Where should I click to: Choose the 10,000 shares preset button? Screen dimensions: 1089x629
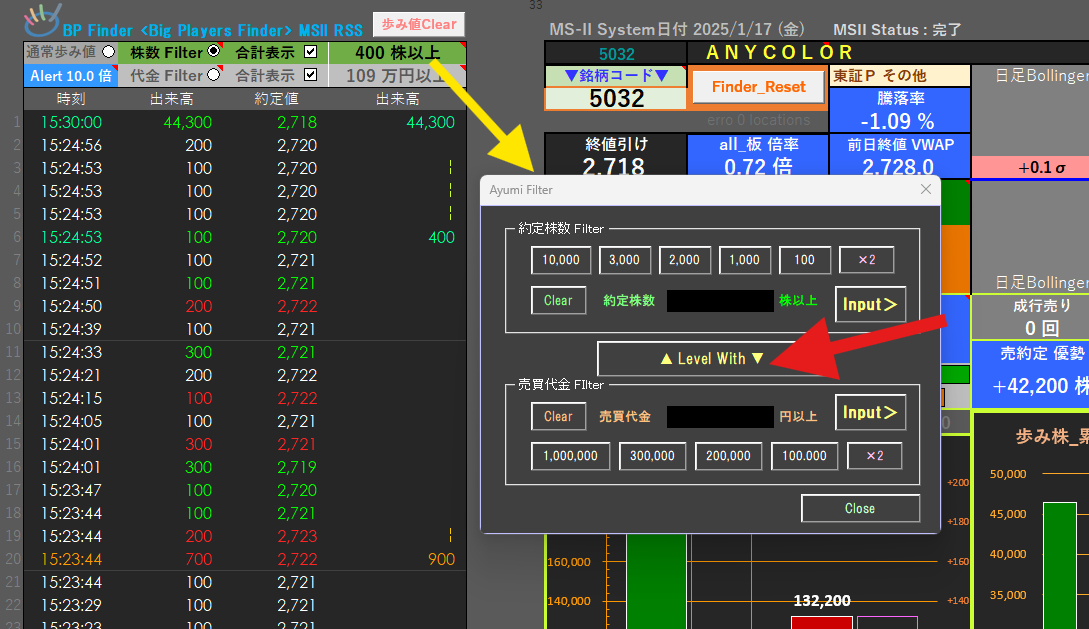[561, 260]
